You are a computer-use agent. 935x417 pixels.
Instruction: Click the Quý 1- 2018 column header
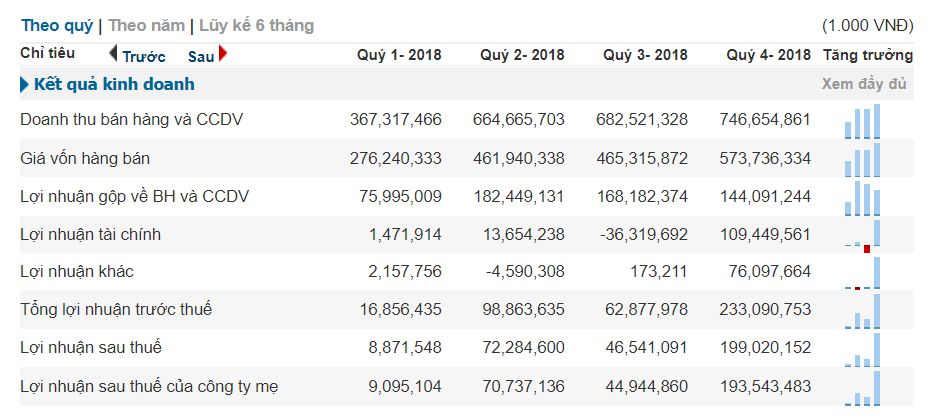pyautogui.click(x=399, y=55)
